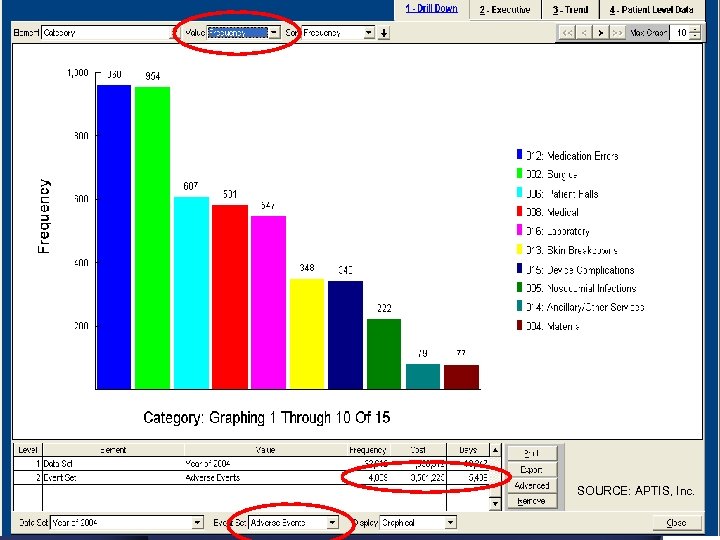Select the dark green bar labeled 222
The height and width of the screenshot is (540, 720).
[x=384, y=354]
